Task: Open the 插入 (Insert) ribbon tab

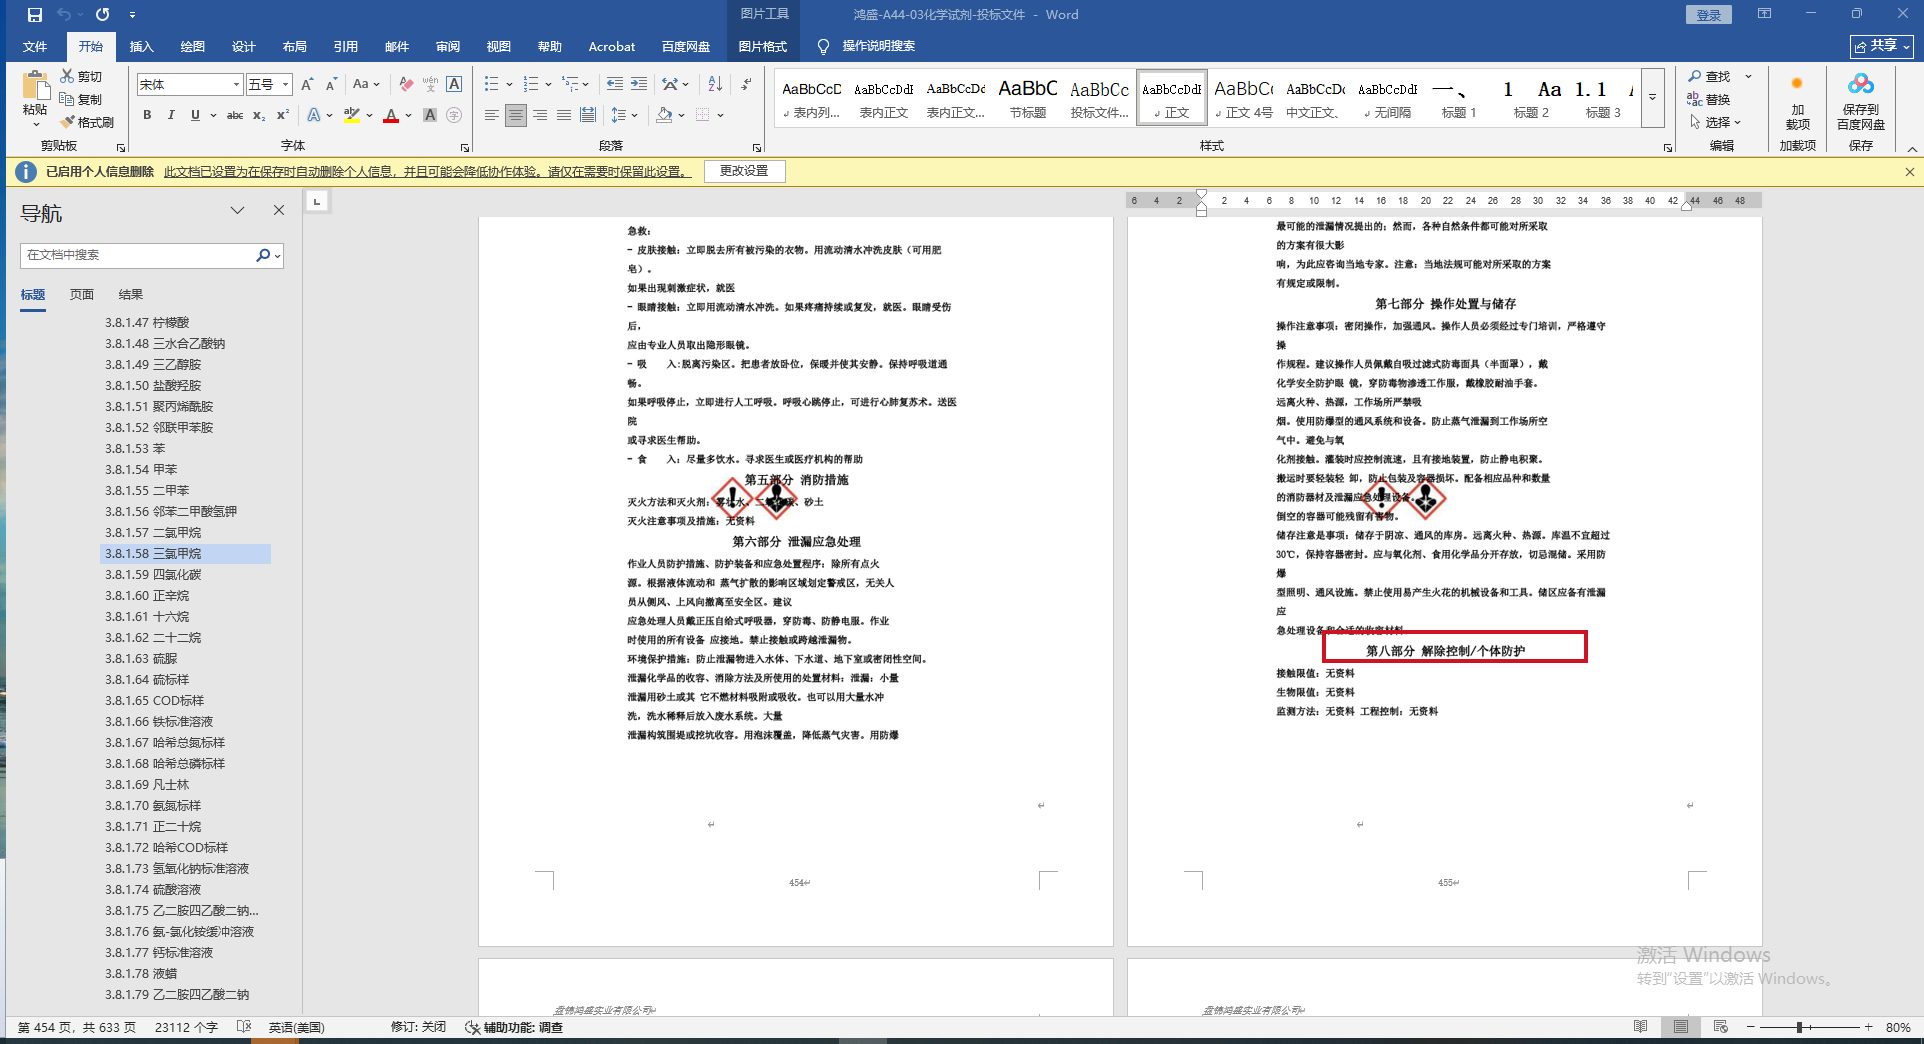Action: coord(141,47)
